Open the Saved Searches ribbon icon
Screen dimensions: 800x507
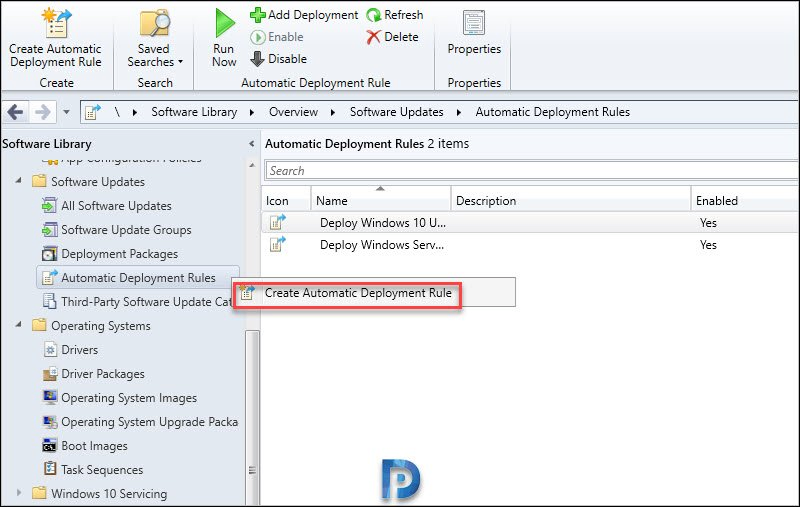tap(155, 23)
